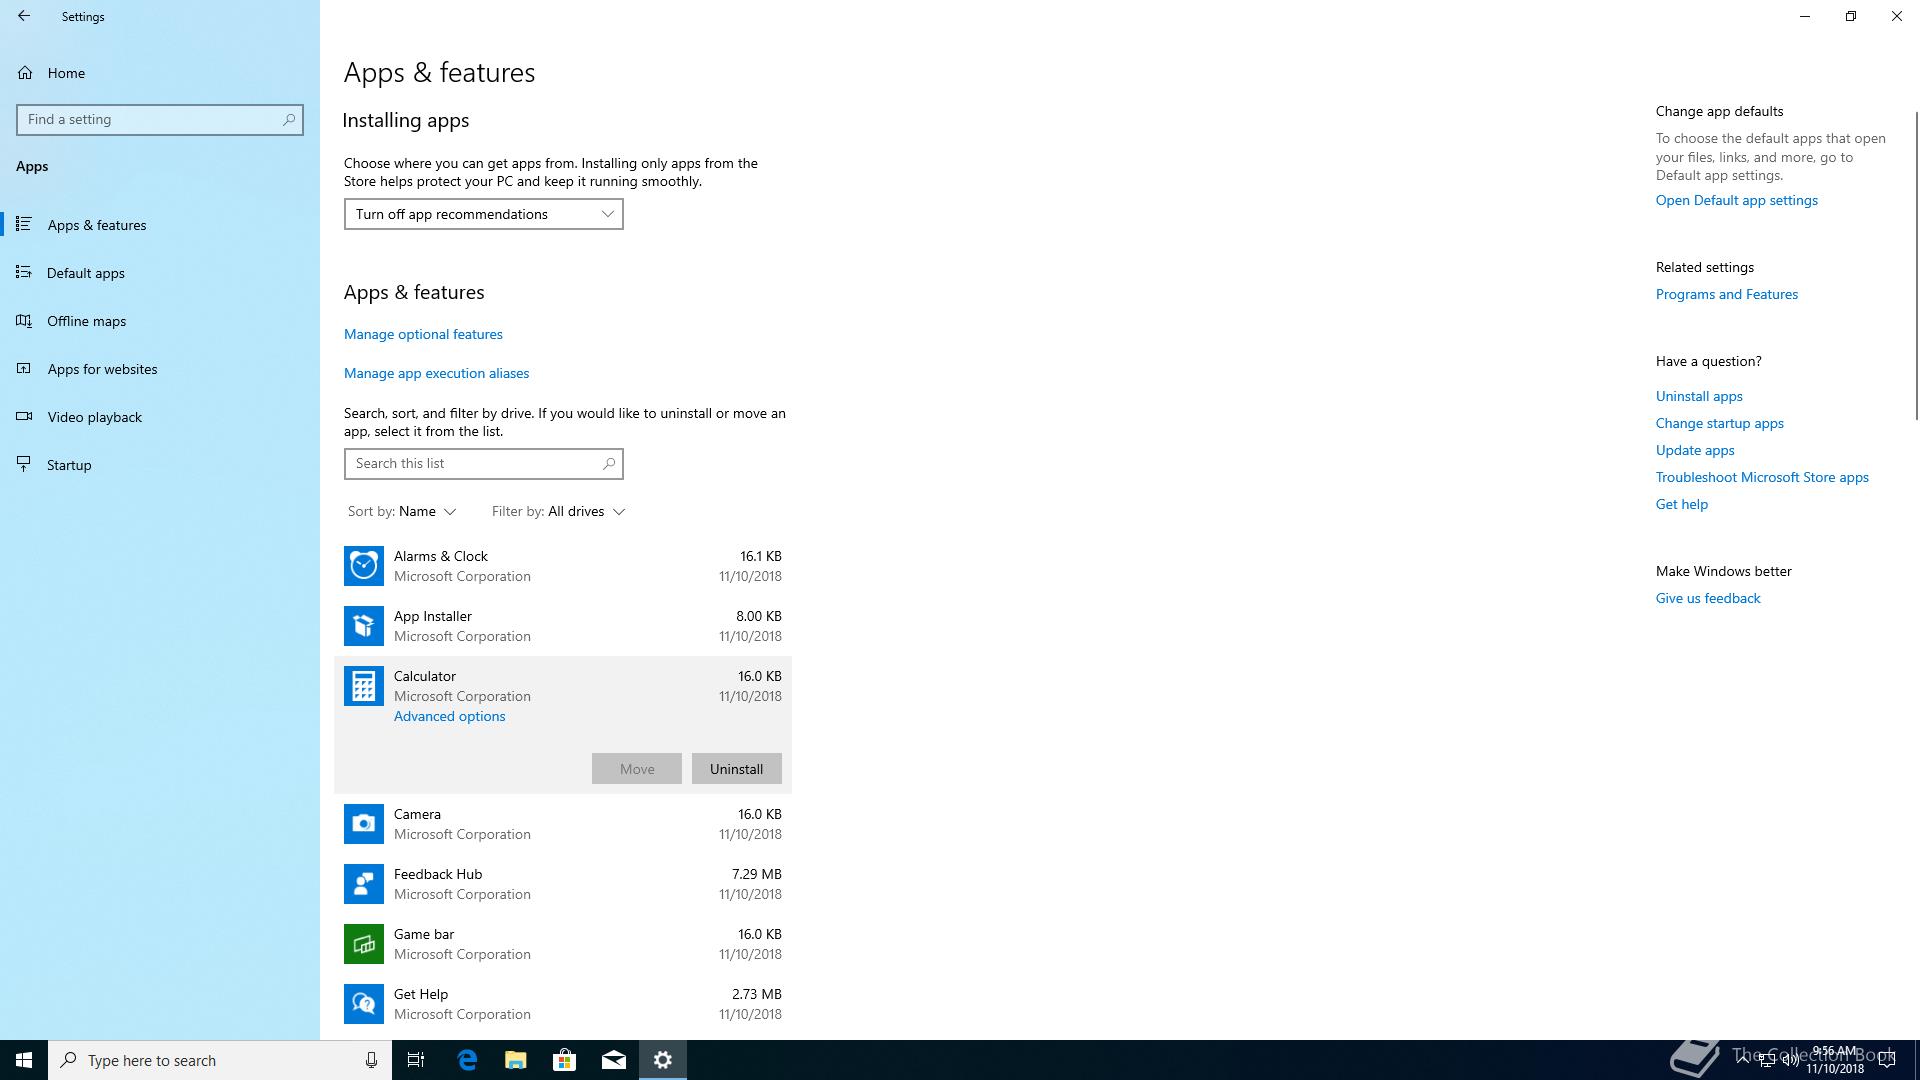This screenshot has width=1920, height=1080.
Task: Go to Default apps in the sidebar
Action: pyautogui.click(x=160, y=273)
